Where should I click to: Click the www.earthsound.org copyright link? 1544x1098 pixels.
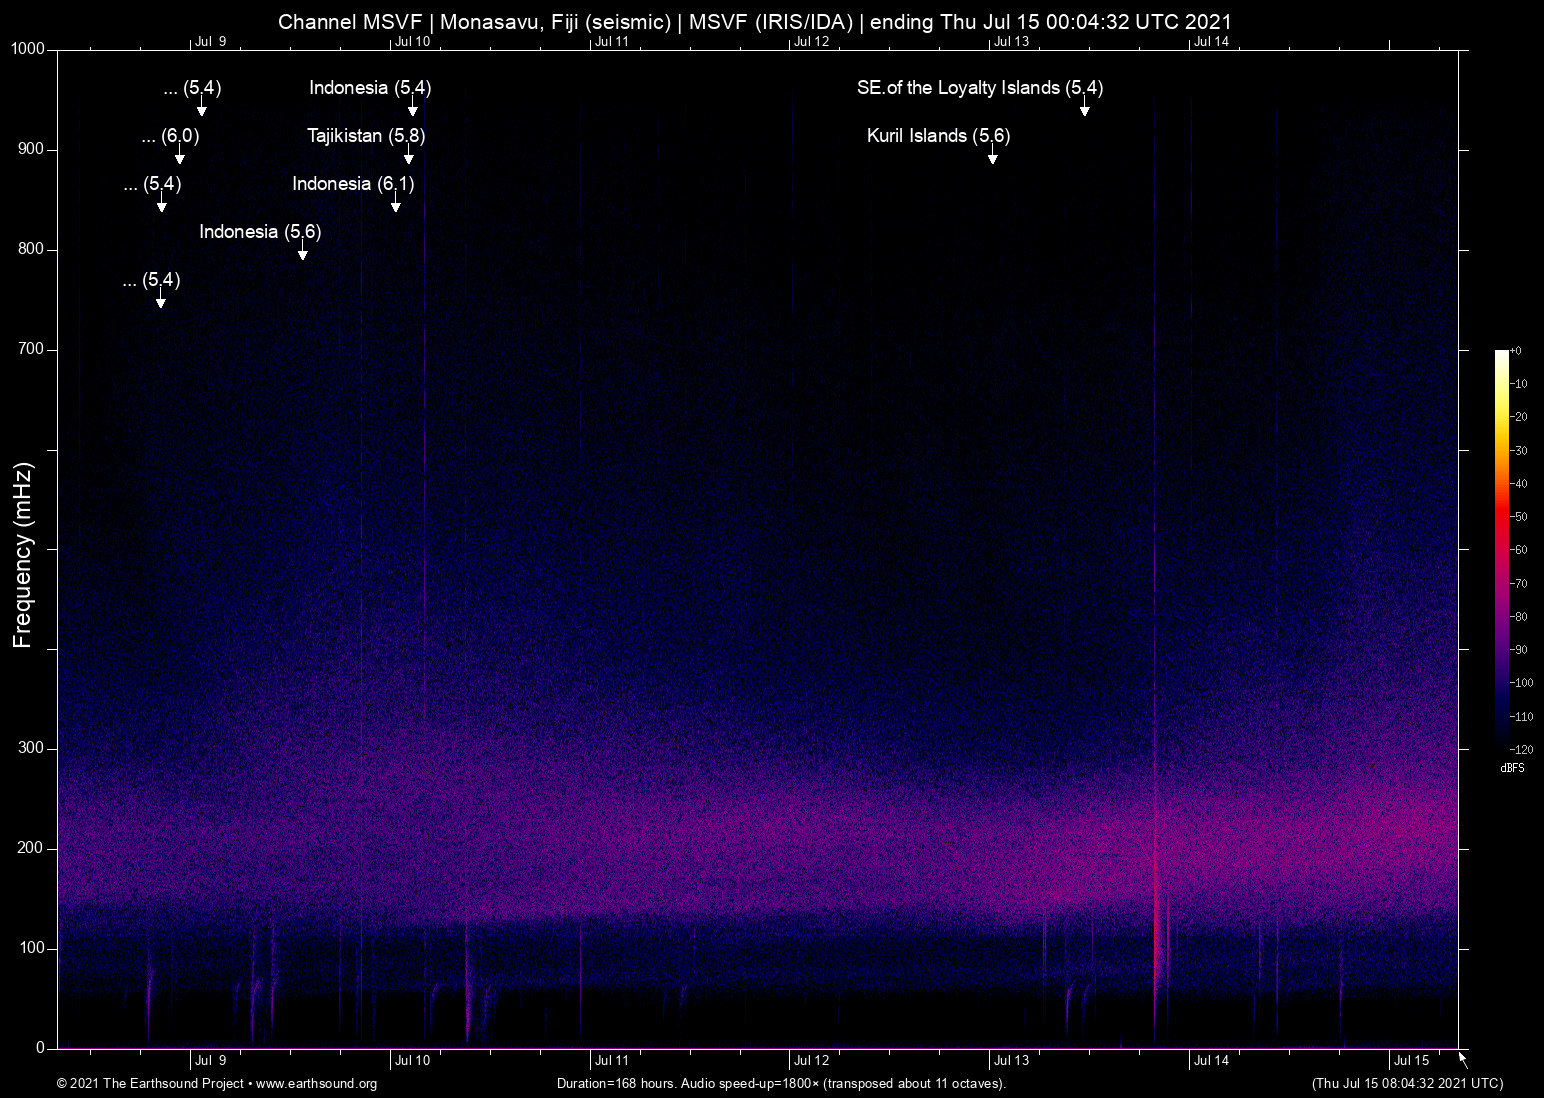coord(316,1084)
